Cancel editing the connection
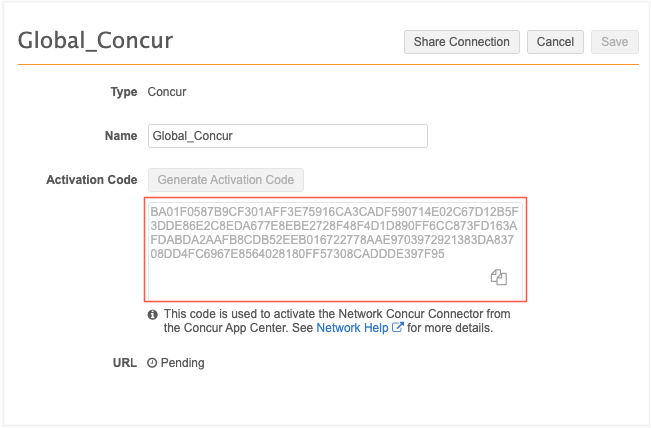The image size is (651, 428). coord(555,42)
